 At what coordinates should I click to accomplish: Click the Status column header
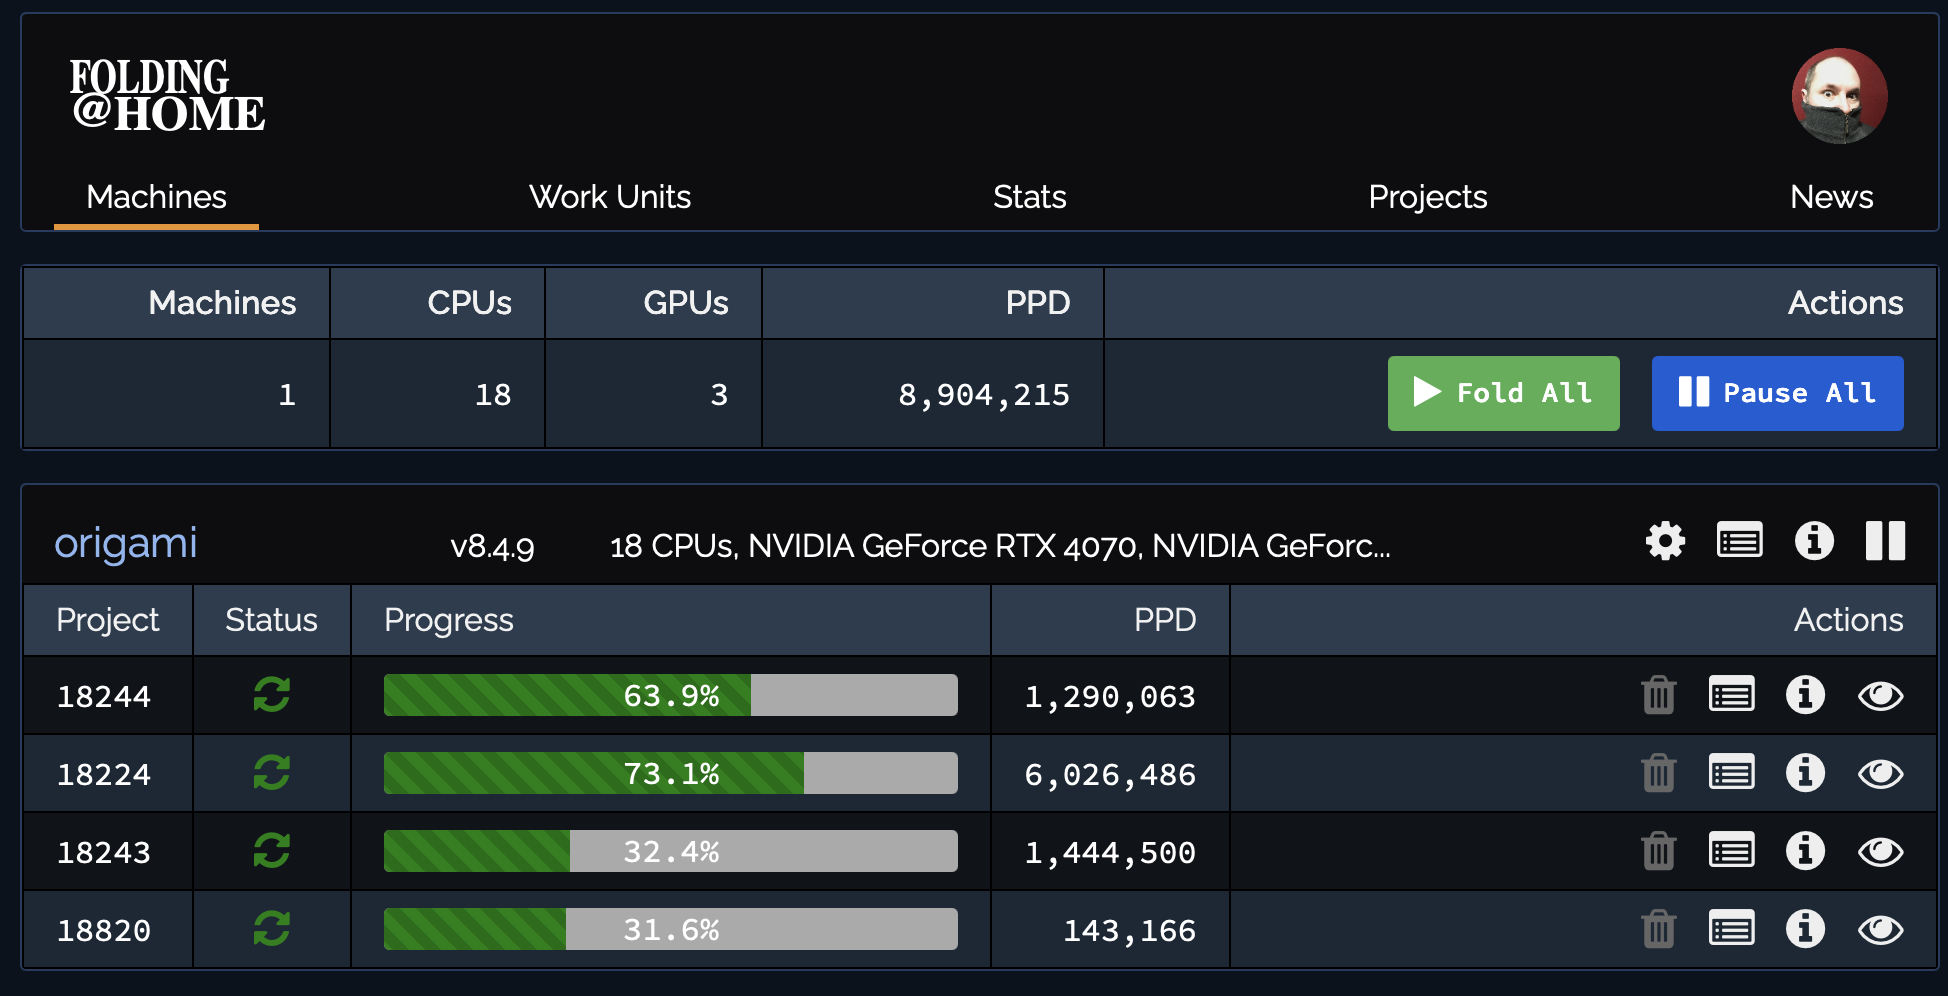(271, 620)
